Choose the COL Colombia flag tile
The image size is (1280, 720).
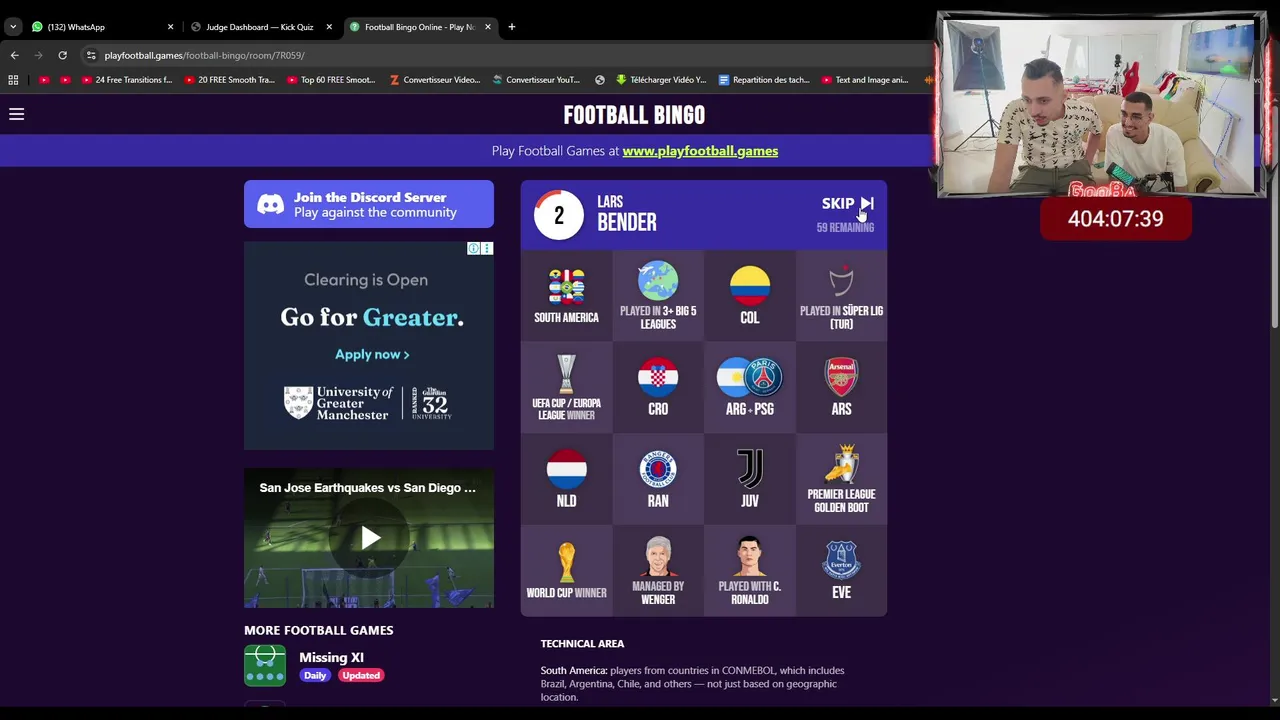click(750, 296)
